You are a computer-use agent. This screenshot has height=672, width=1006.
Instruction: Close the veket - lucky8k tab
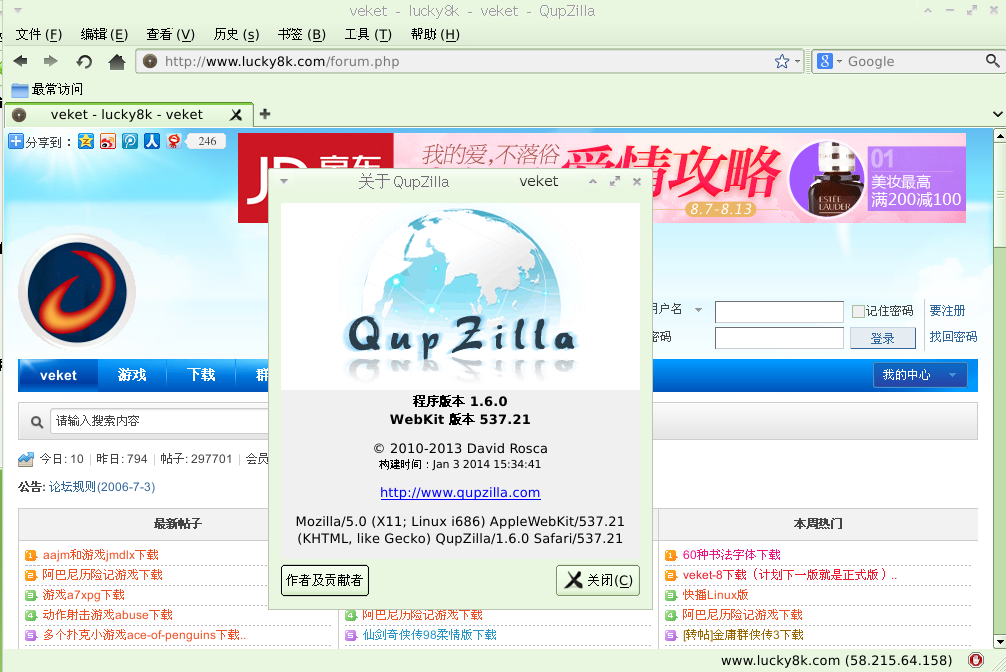[235, 115]
